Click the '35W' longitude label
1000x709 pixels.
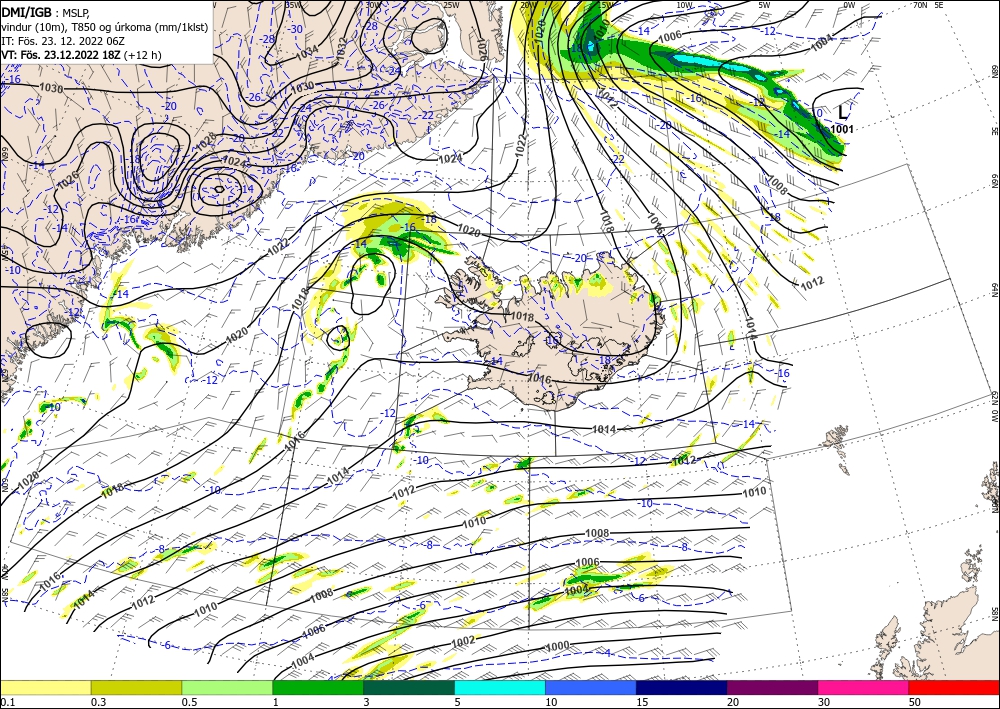[x=293, y=4]
